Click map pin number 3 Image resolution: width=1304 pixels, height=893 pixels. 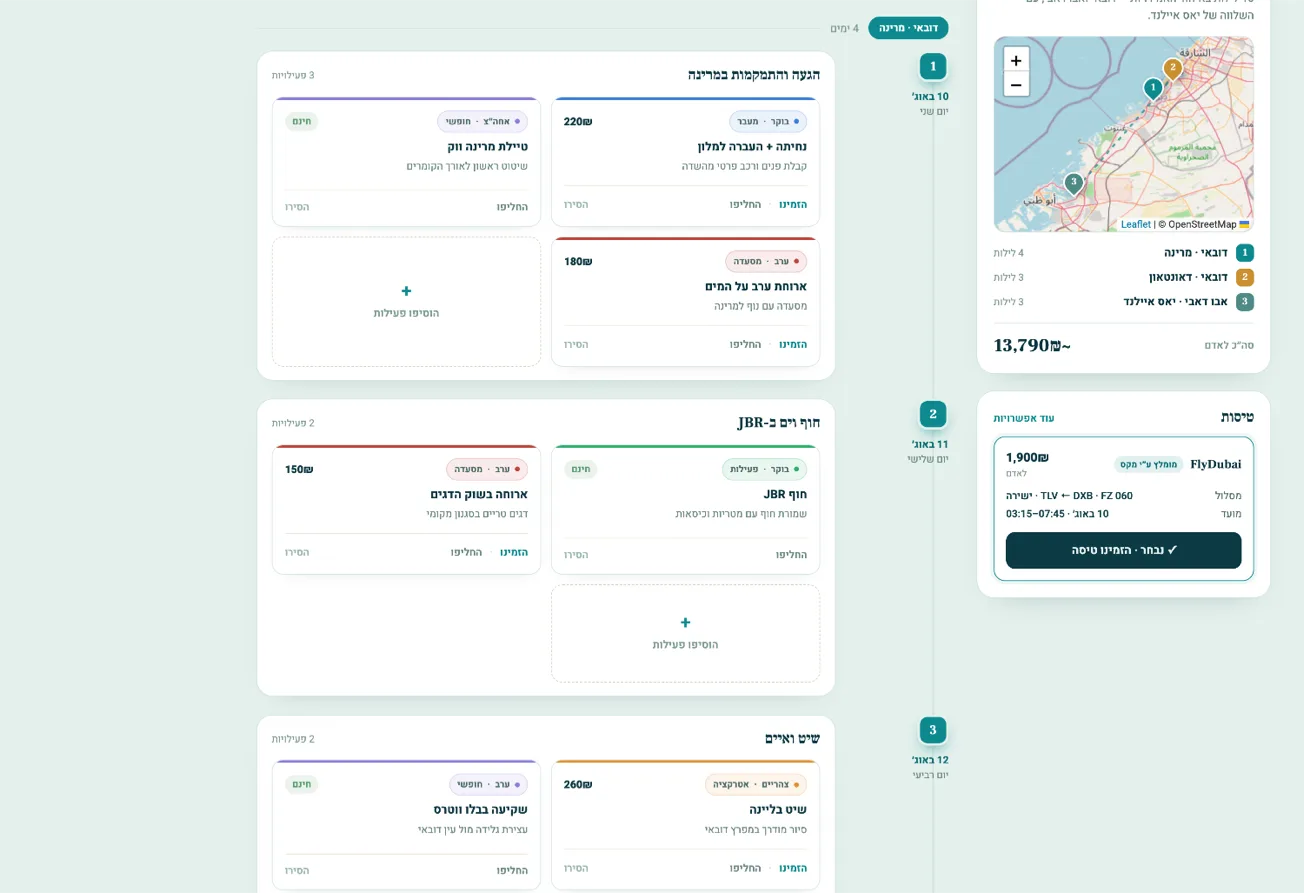(x=1073, y=184)
